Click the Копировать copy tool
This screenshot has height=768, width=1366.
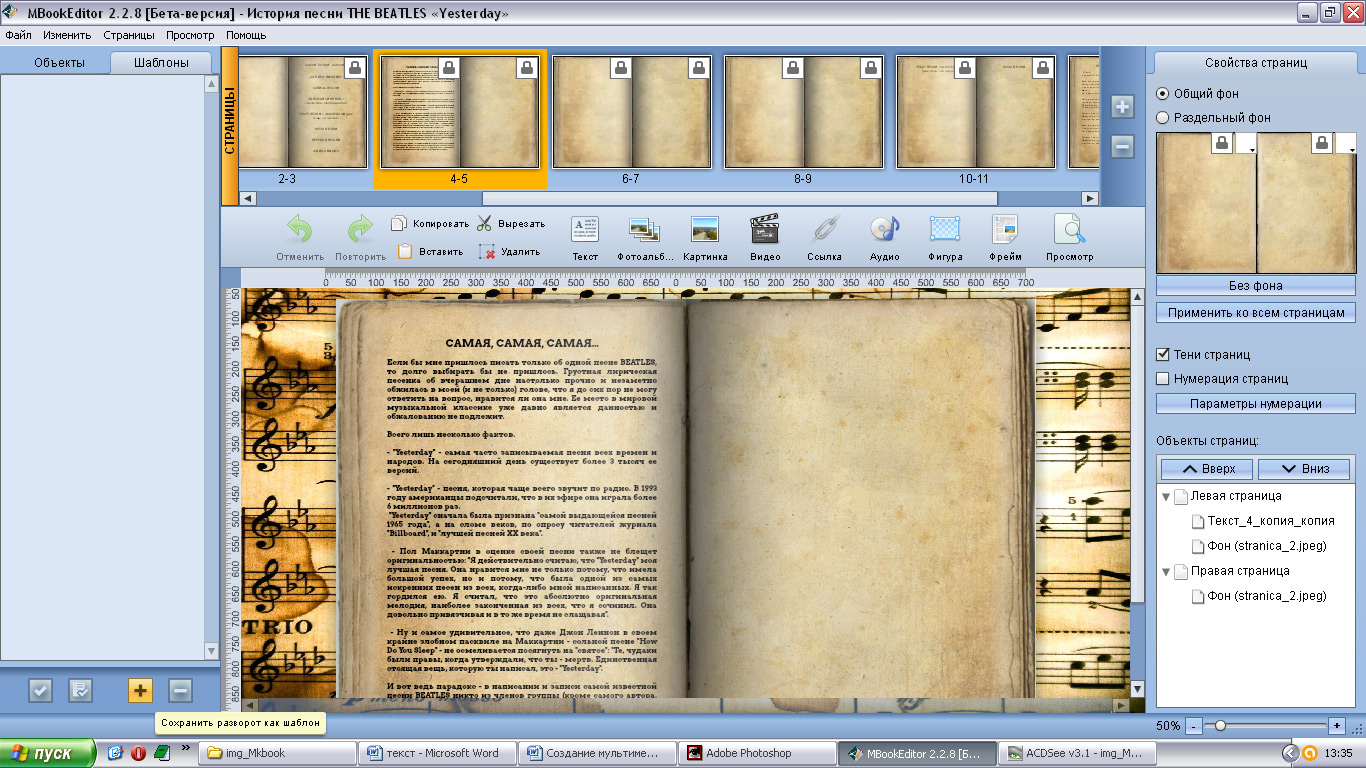click(x=430, y=224)
